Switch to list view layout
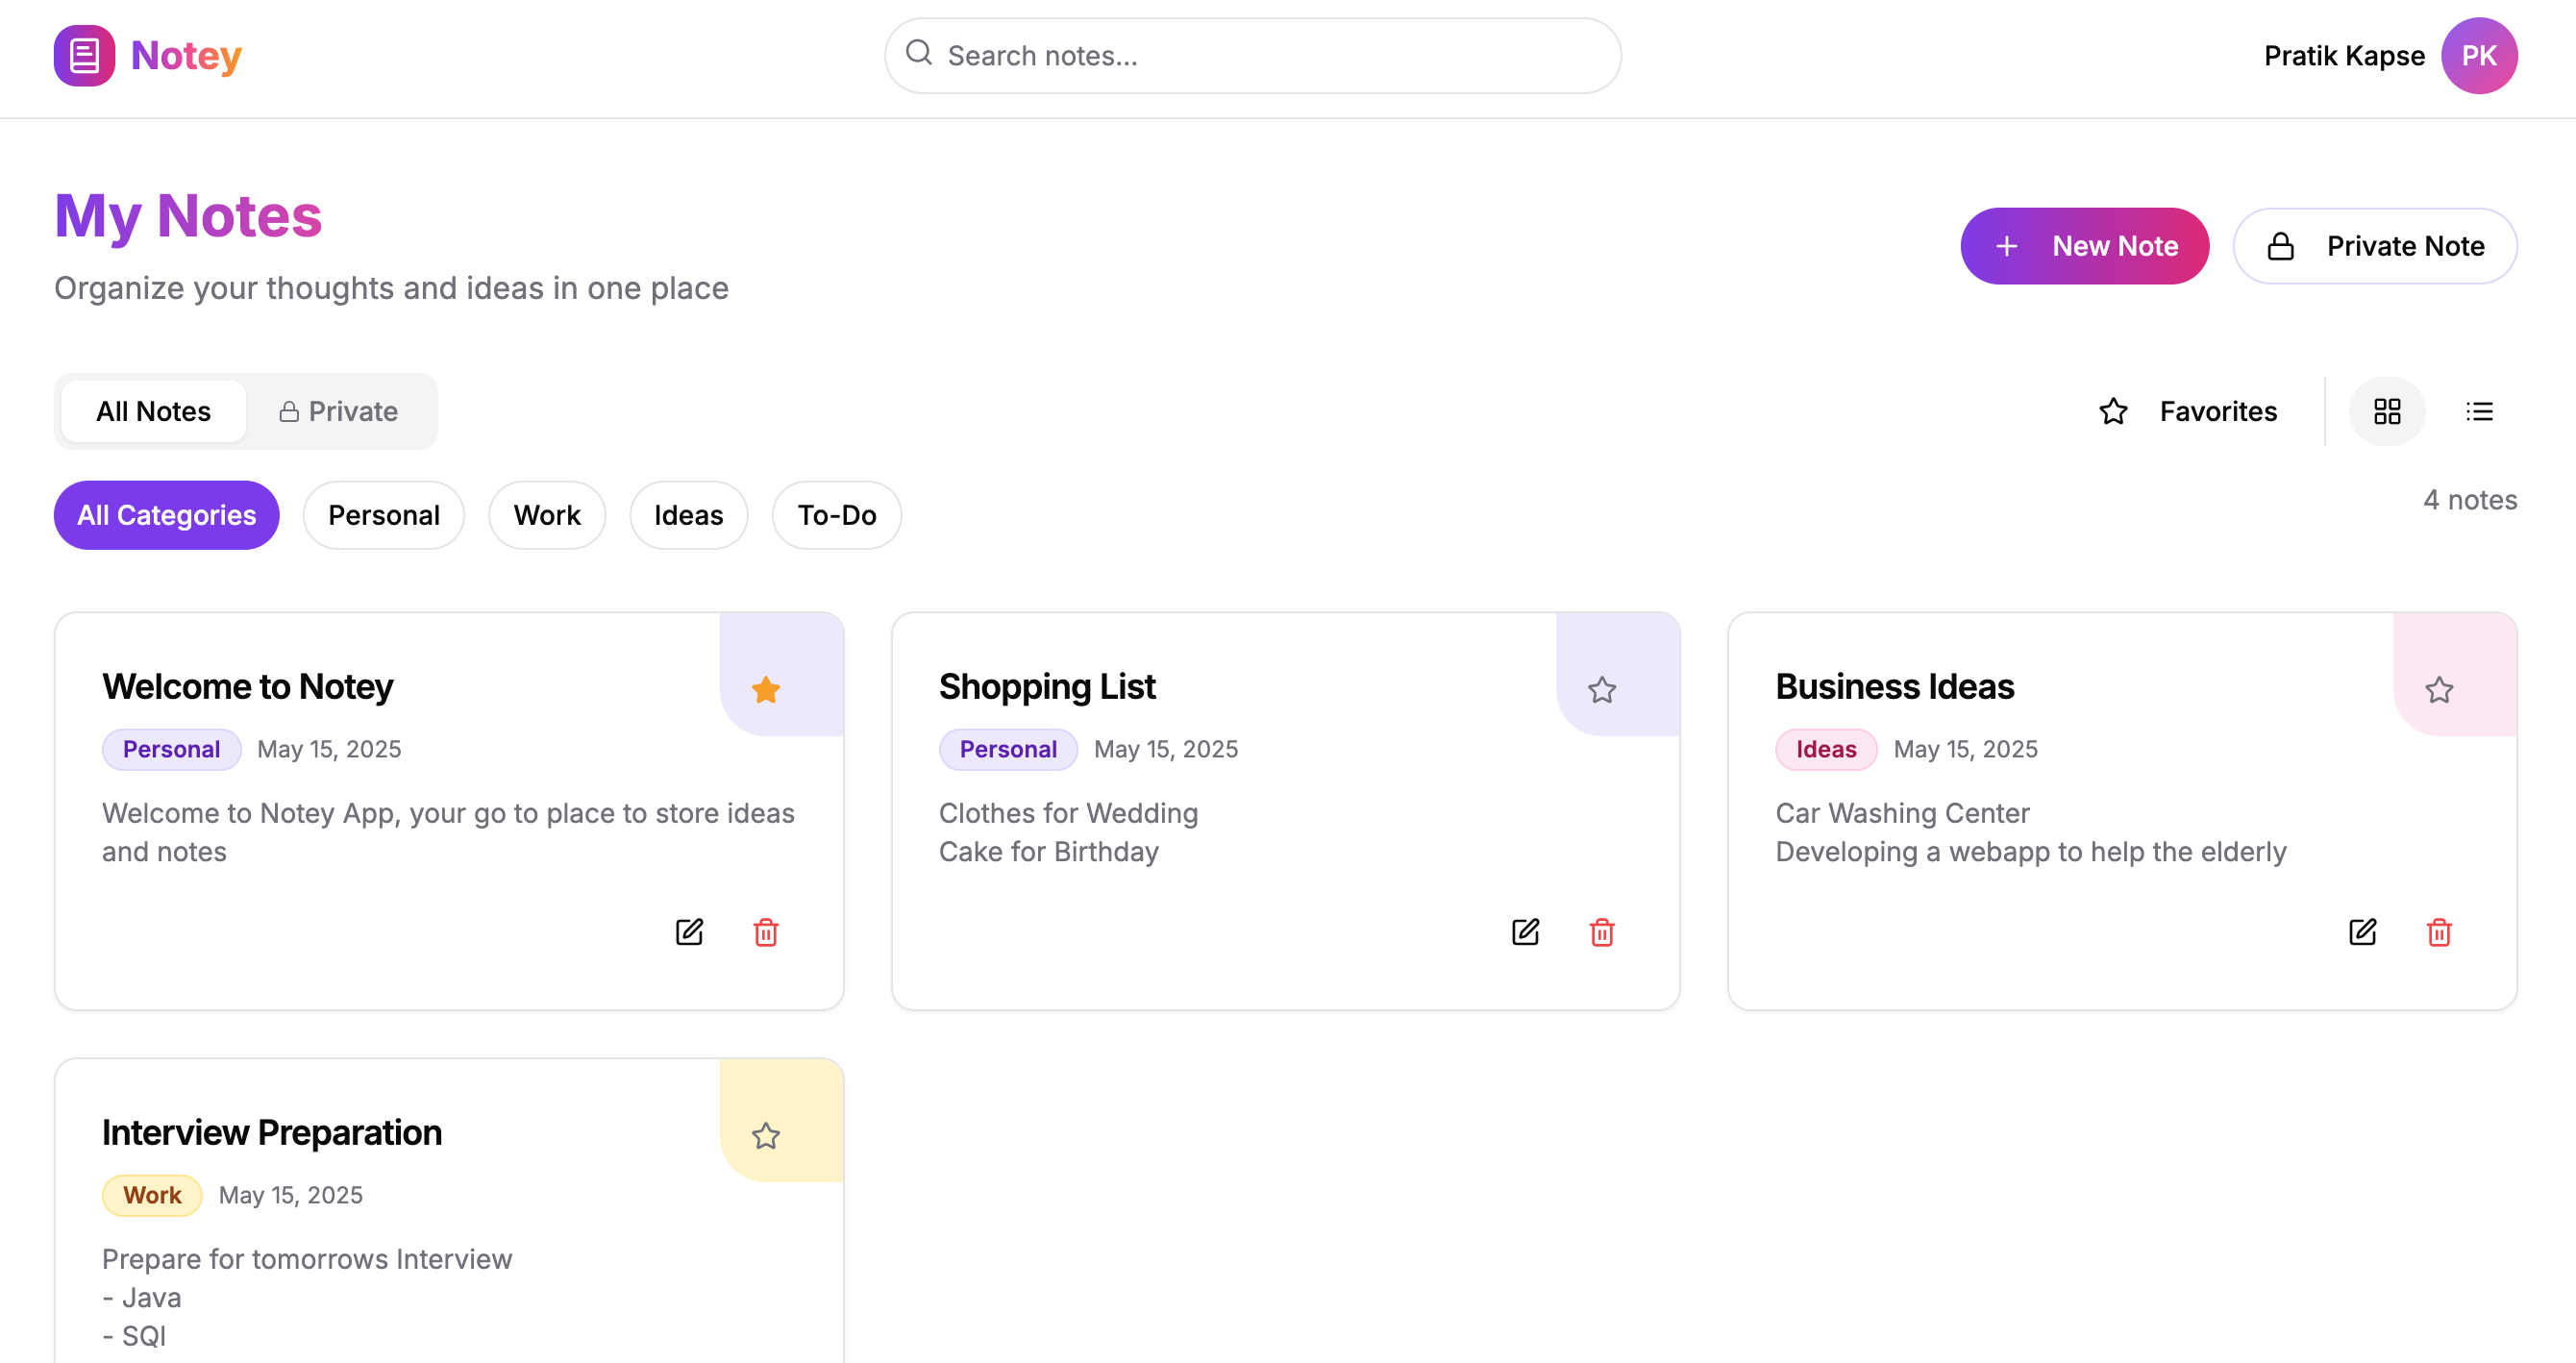2576x1363 pixels. click(2479, 411)
